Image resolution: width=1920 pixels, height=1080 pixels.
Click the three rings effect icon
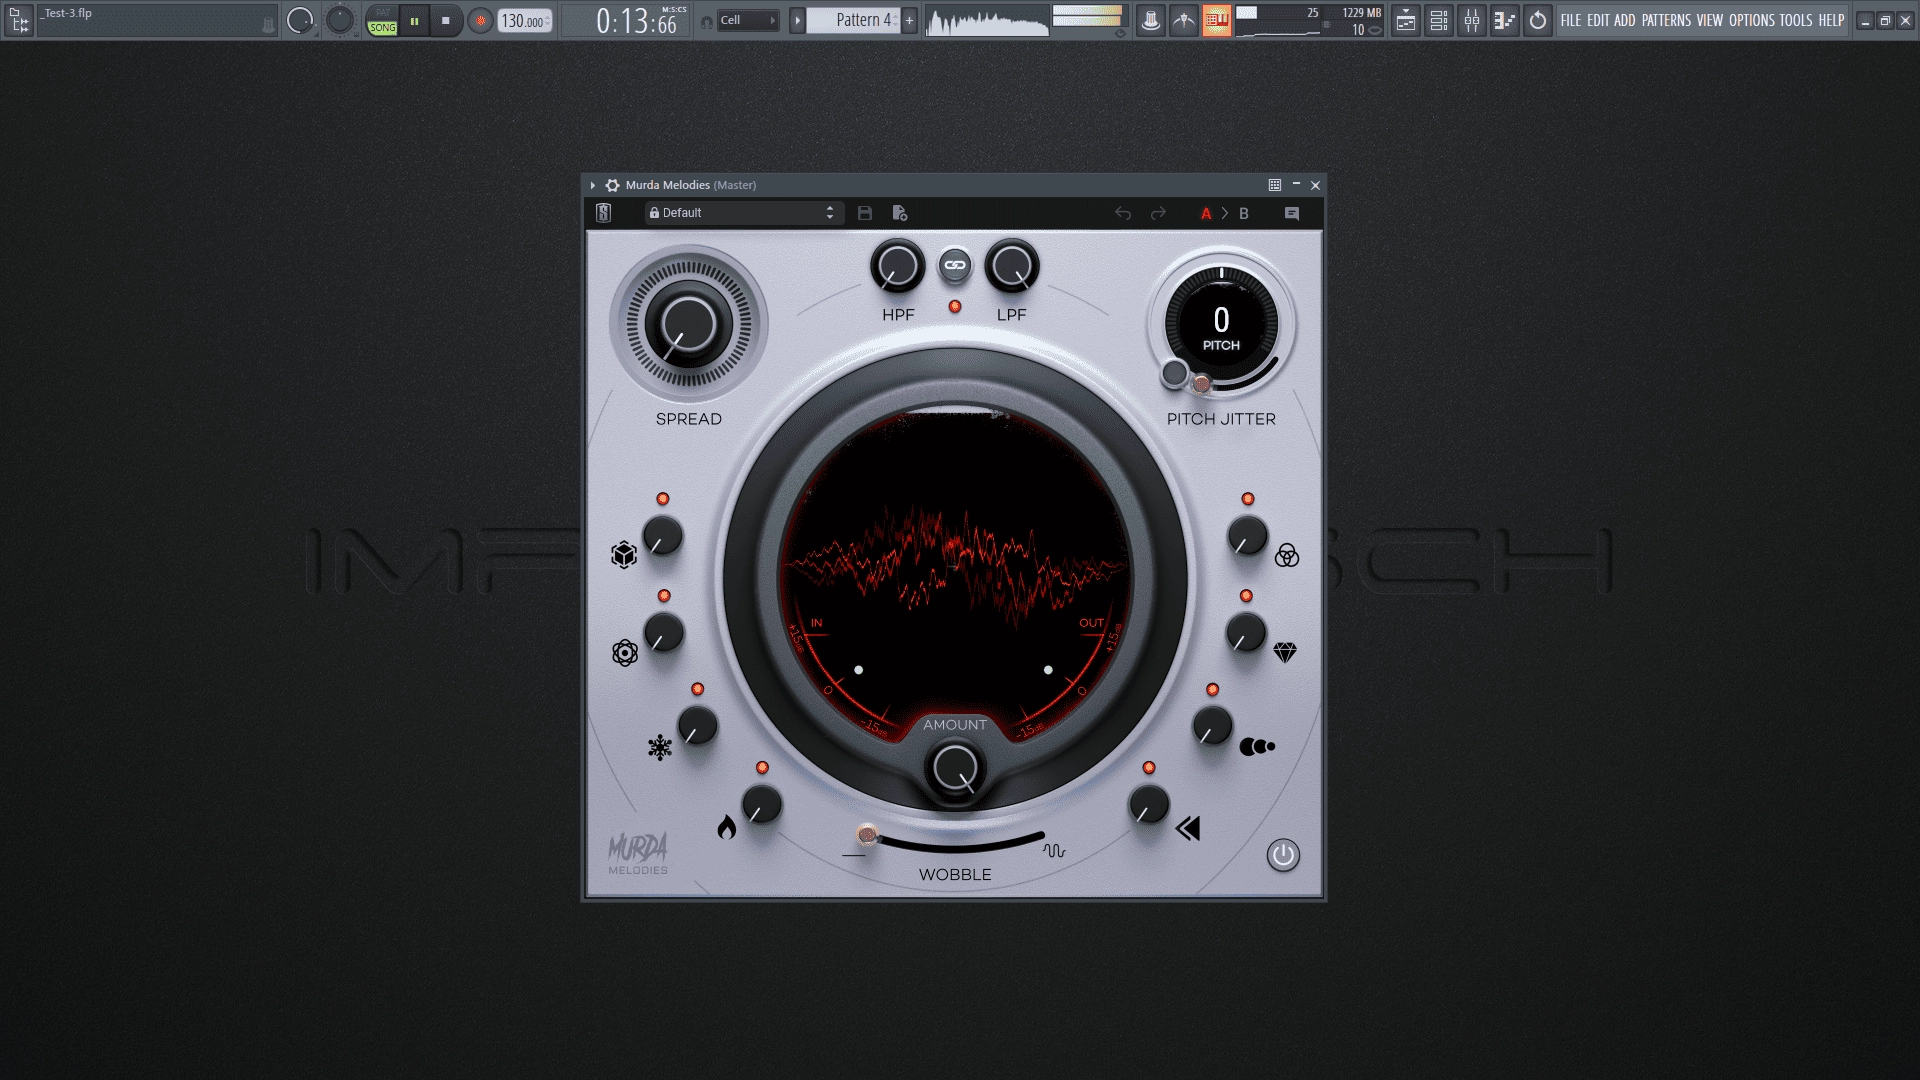[x=1287, y=556]
